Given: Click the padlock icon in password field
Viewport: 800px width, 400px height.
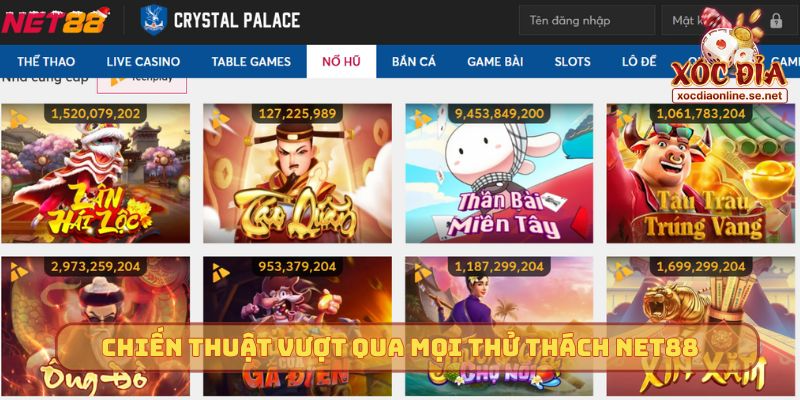Looking at the screenshot, I should tap(776, 21).
